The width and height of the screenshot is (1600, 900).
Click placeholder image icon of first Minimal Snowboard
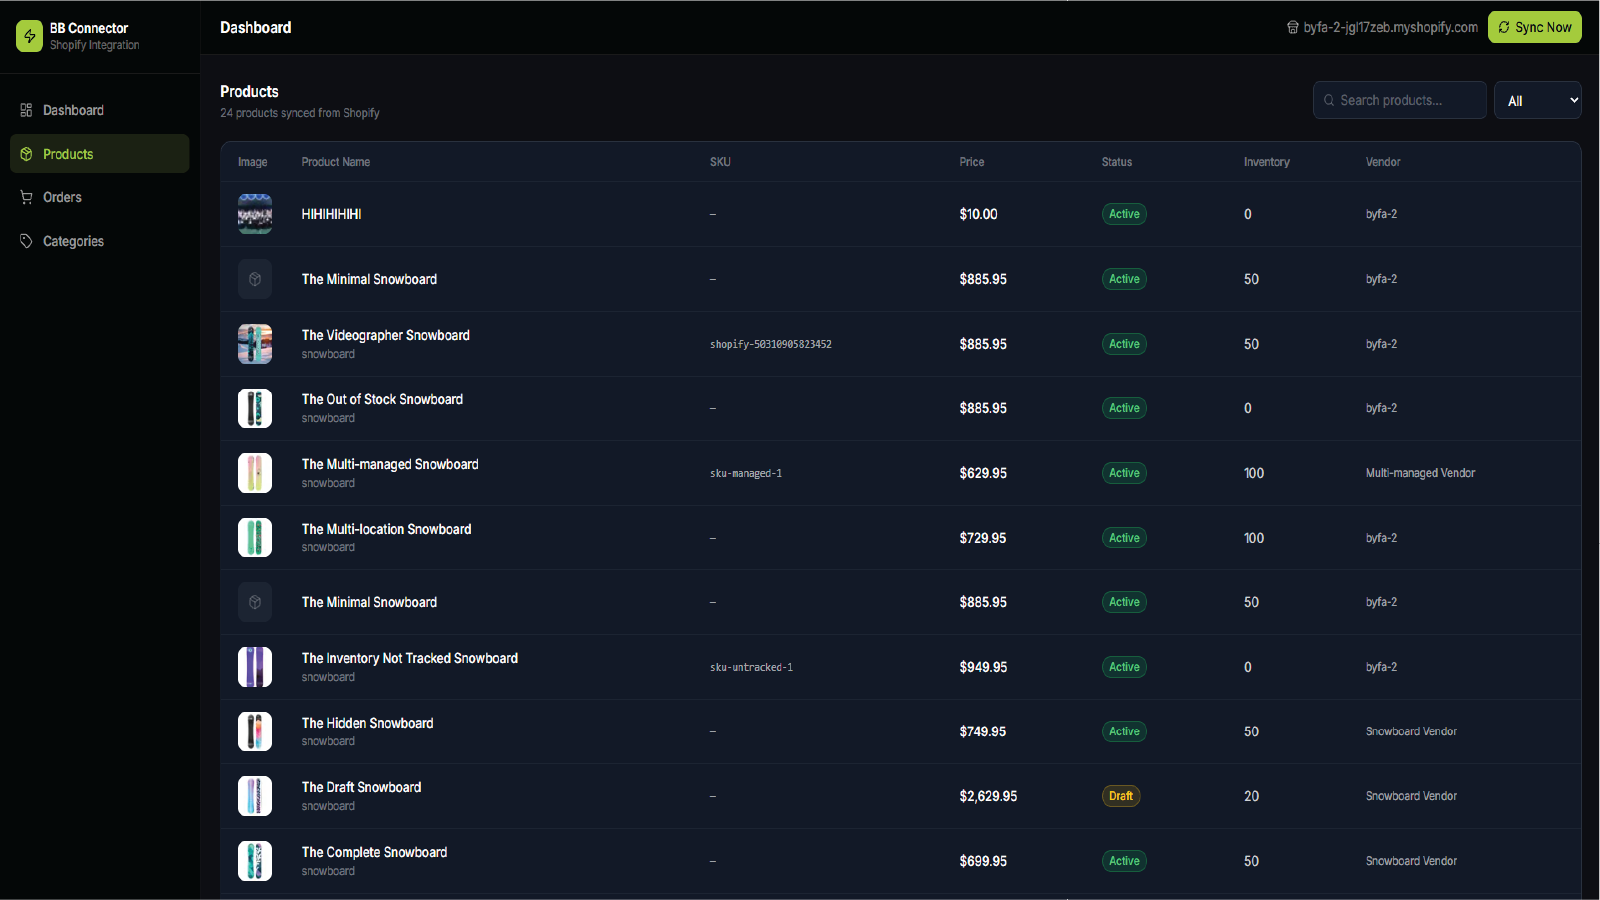click(255, 279)
